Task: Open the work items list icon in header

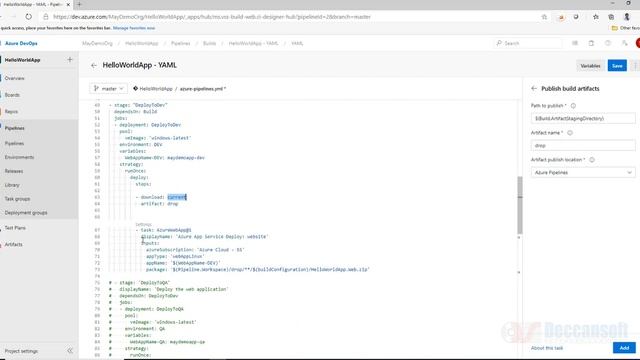Action: (575, 43)
